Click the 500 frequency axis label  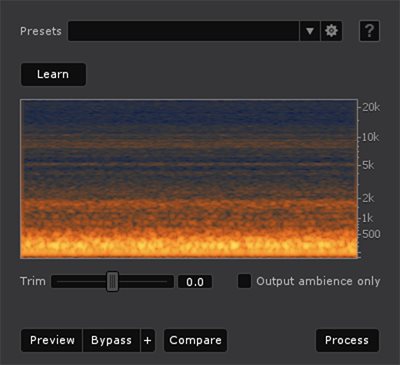371,234
